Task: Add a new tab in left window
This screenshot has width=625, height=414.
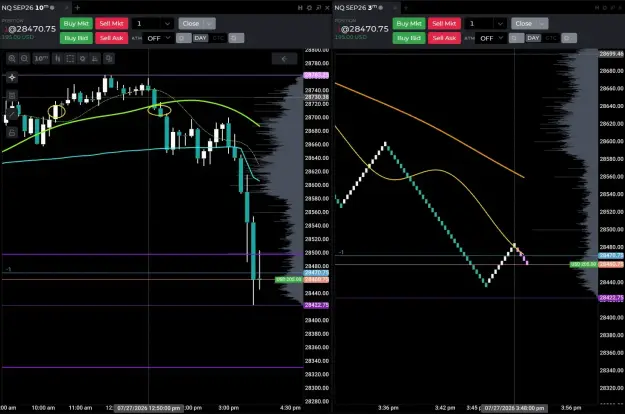Action: click(77, 8)
